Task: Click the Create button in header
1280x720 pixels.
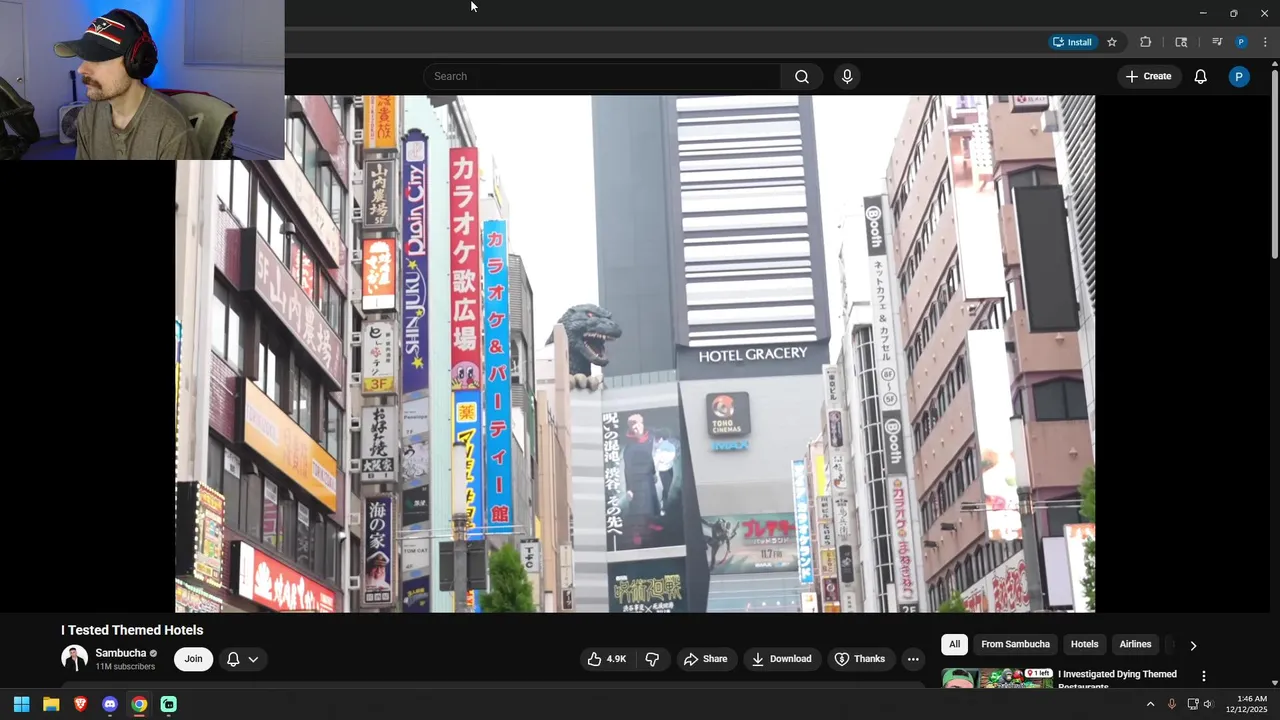Action: (1148, 76)
